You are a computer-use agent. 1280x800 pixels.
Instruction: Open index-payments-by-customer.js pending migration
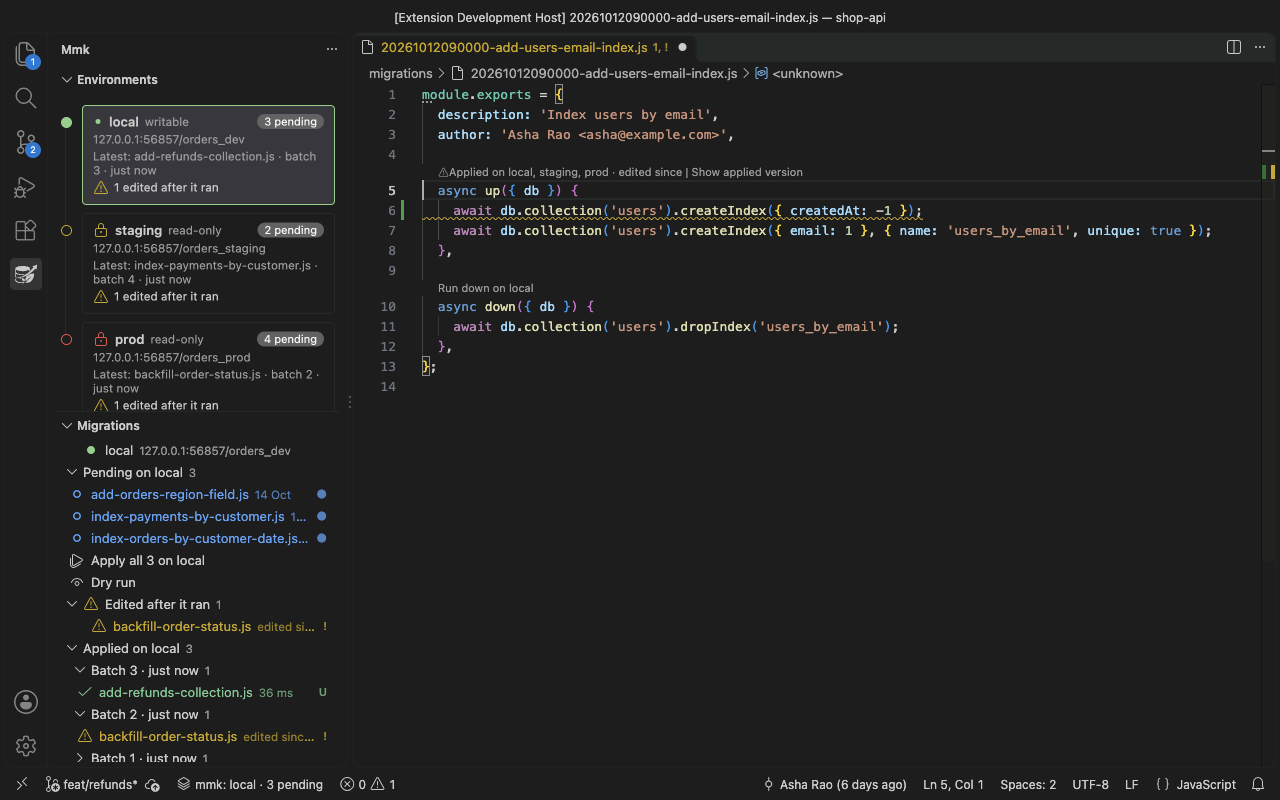[188, 516]
